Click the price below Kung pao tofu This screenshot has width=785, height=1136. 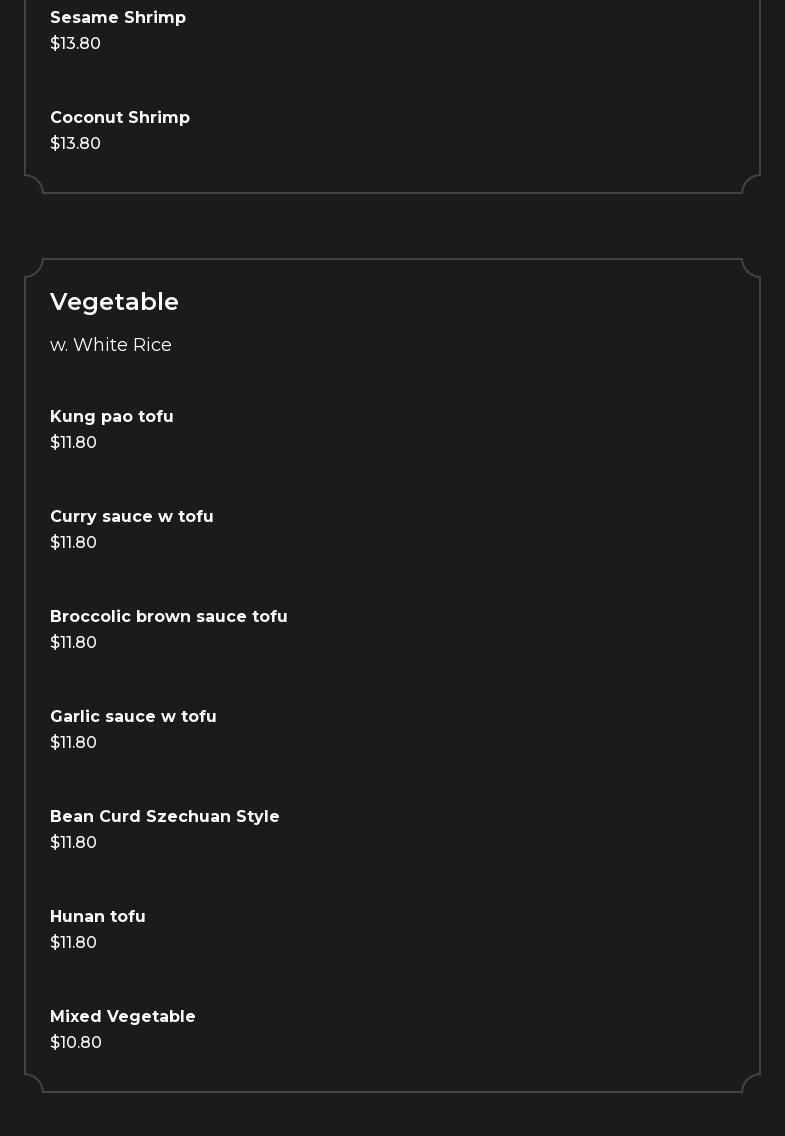coord(73,443)
